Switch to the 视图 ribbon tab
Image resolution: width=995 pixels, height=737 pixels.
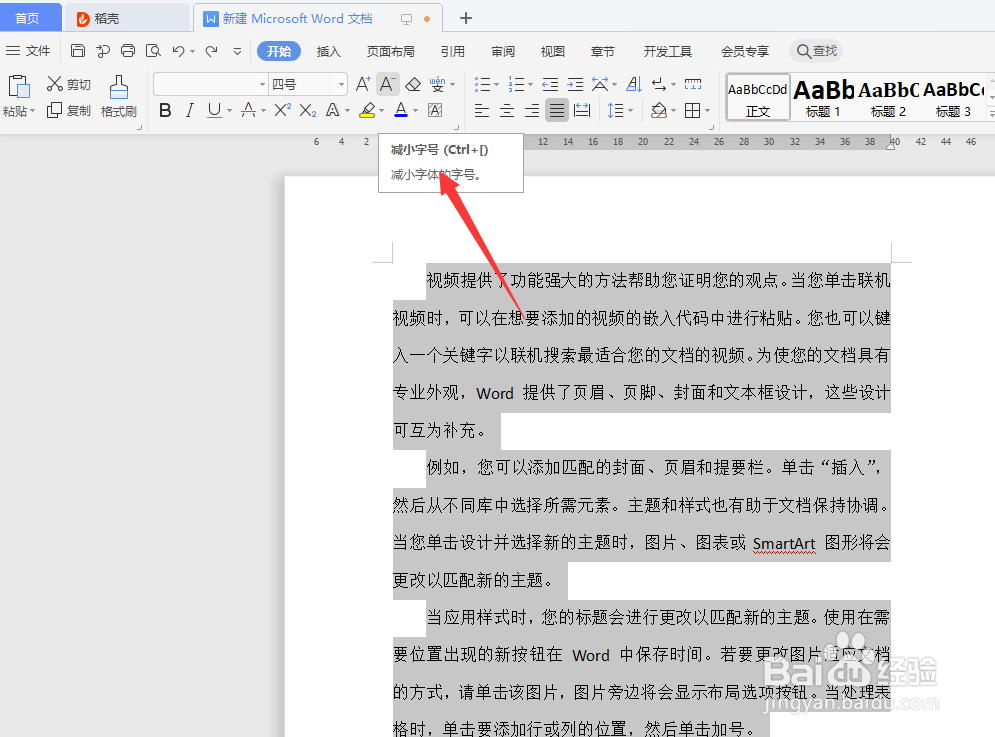pyautogui.click(x=552, y=51)
